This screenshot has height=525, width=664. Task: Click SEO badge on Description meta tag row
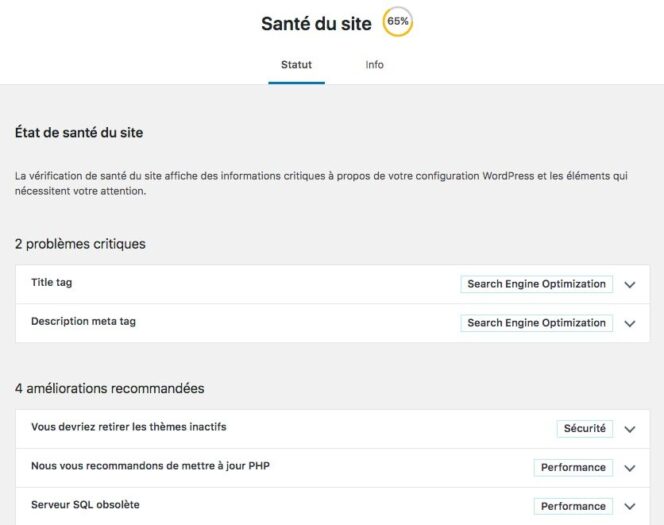pyautogui.click(x=537, y=323)
